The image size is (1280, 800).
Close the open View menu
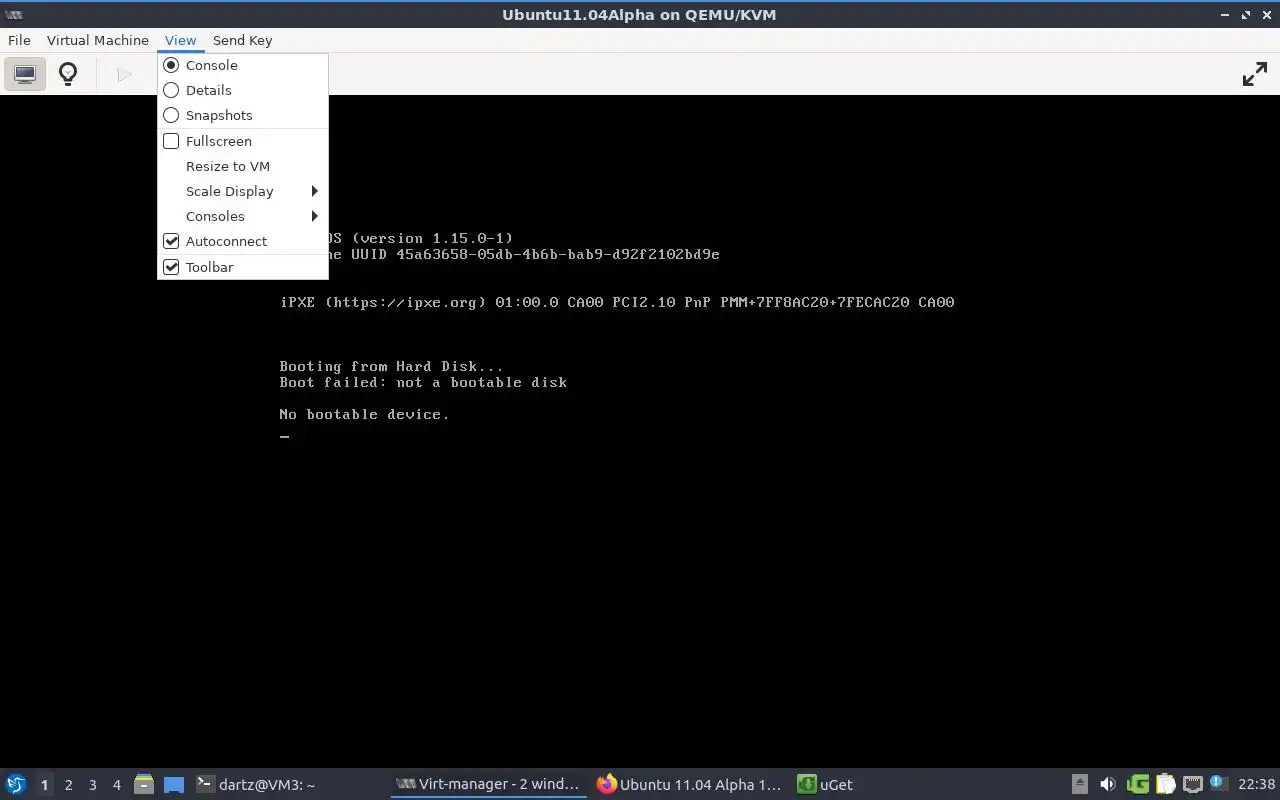(x=180, y=40)
